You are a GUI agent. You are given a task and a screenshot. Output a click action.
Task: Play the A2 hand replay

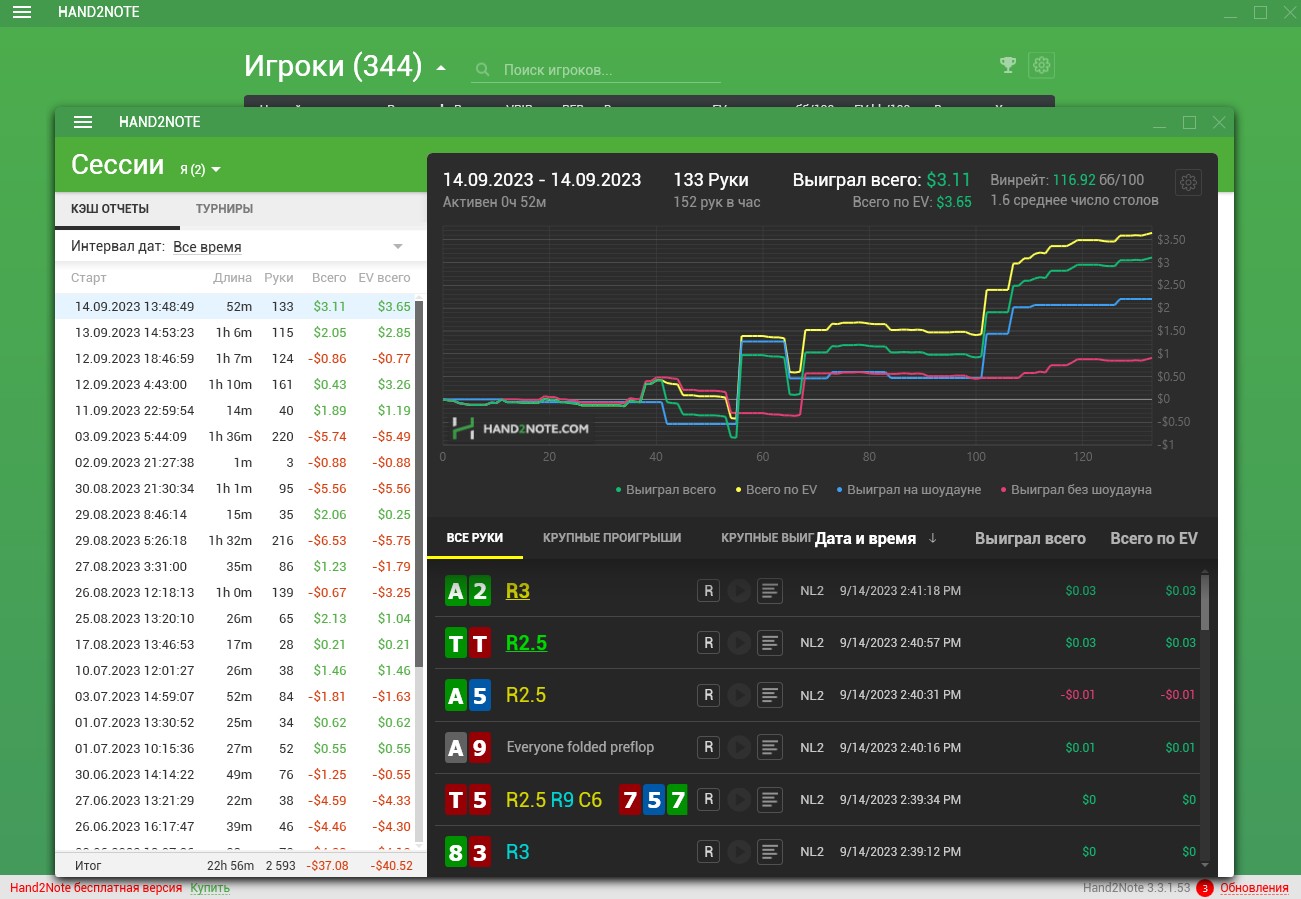coord(739,591)
